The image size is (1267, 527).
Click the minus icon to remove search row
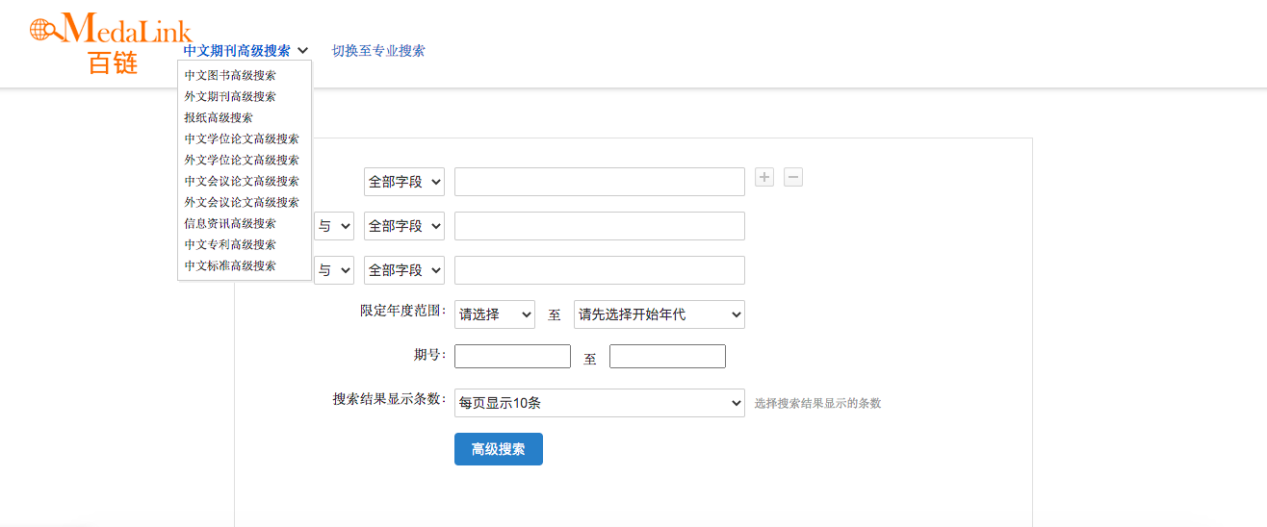point(793,177)
